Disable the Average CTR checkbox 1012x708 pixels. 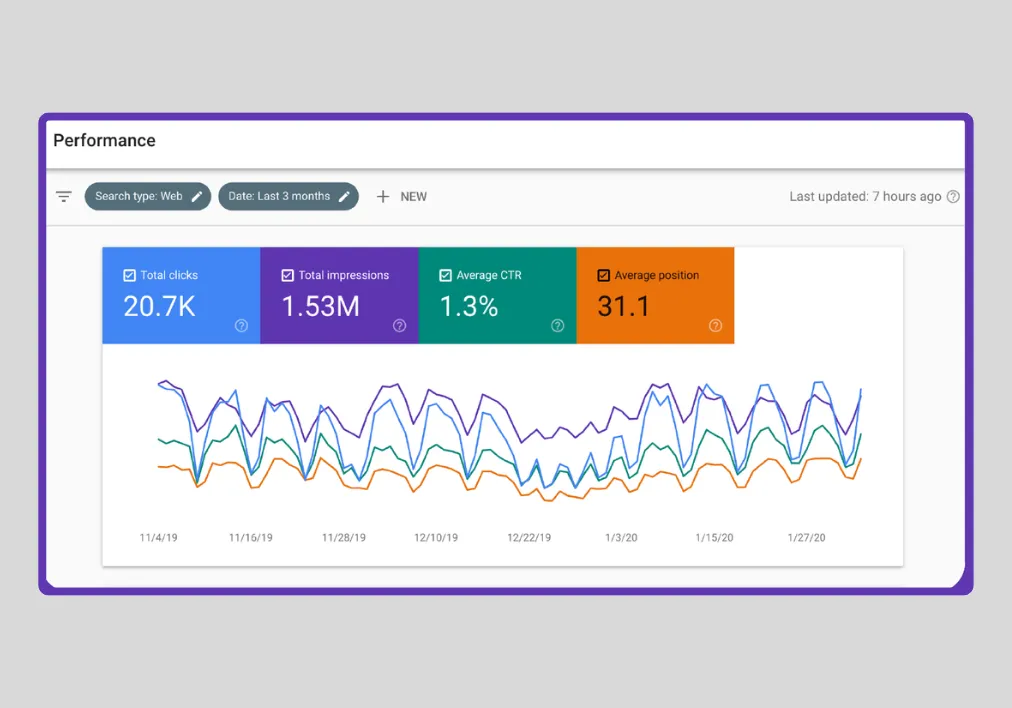[445, 275]
